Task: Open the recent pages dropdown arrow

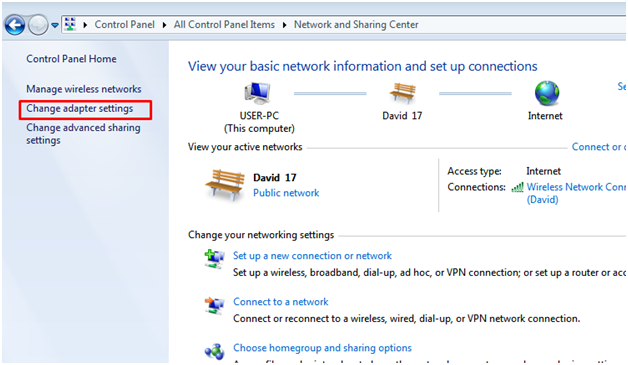Action: point(55,25)
